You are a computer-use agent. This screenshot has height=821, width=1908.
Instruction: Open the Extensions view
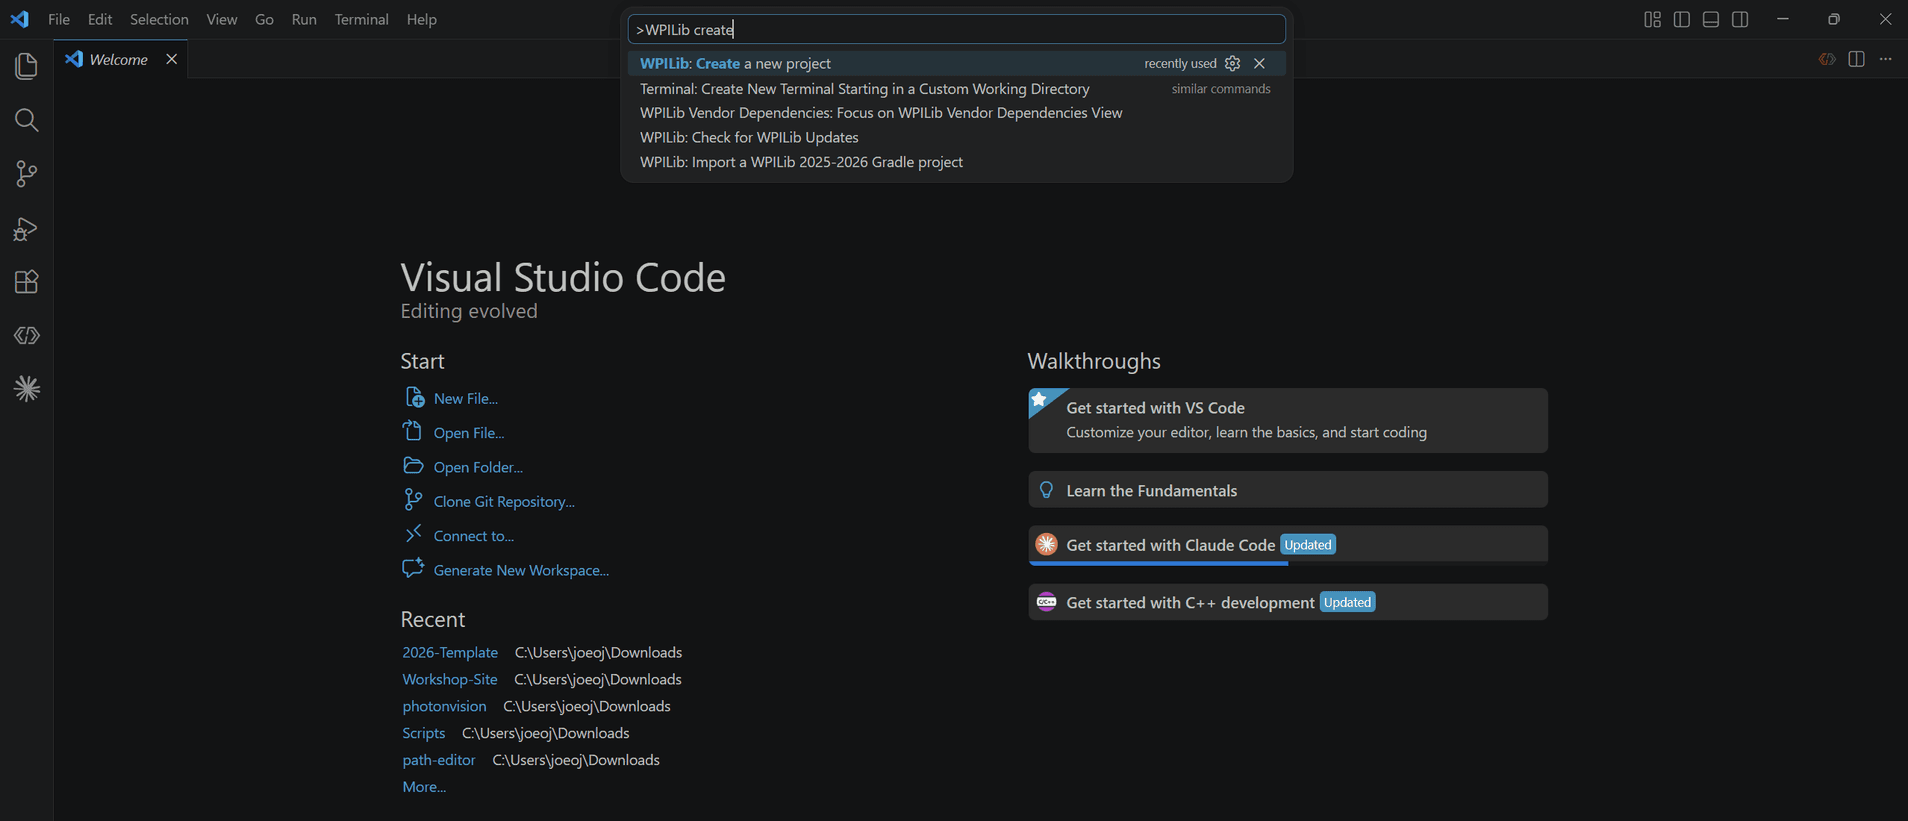[x=27, y=282]
